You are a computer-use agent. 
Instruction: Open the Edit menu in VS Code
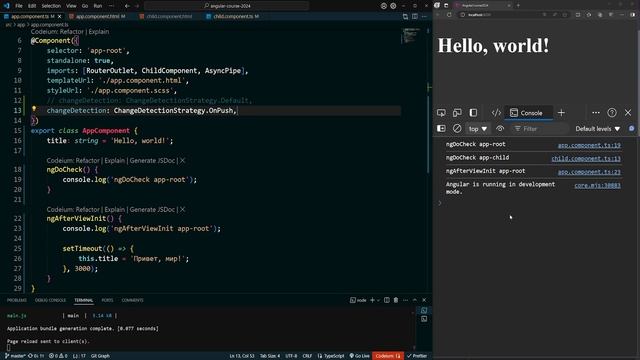(x=32, y=6)
